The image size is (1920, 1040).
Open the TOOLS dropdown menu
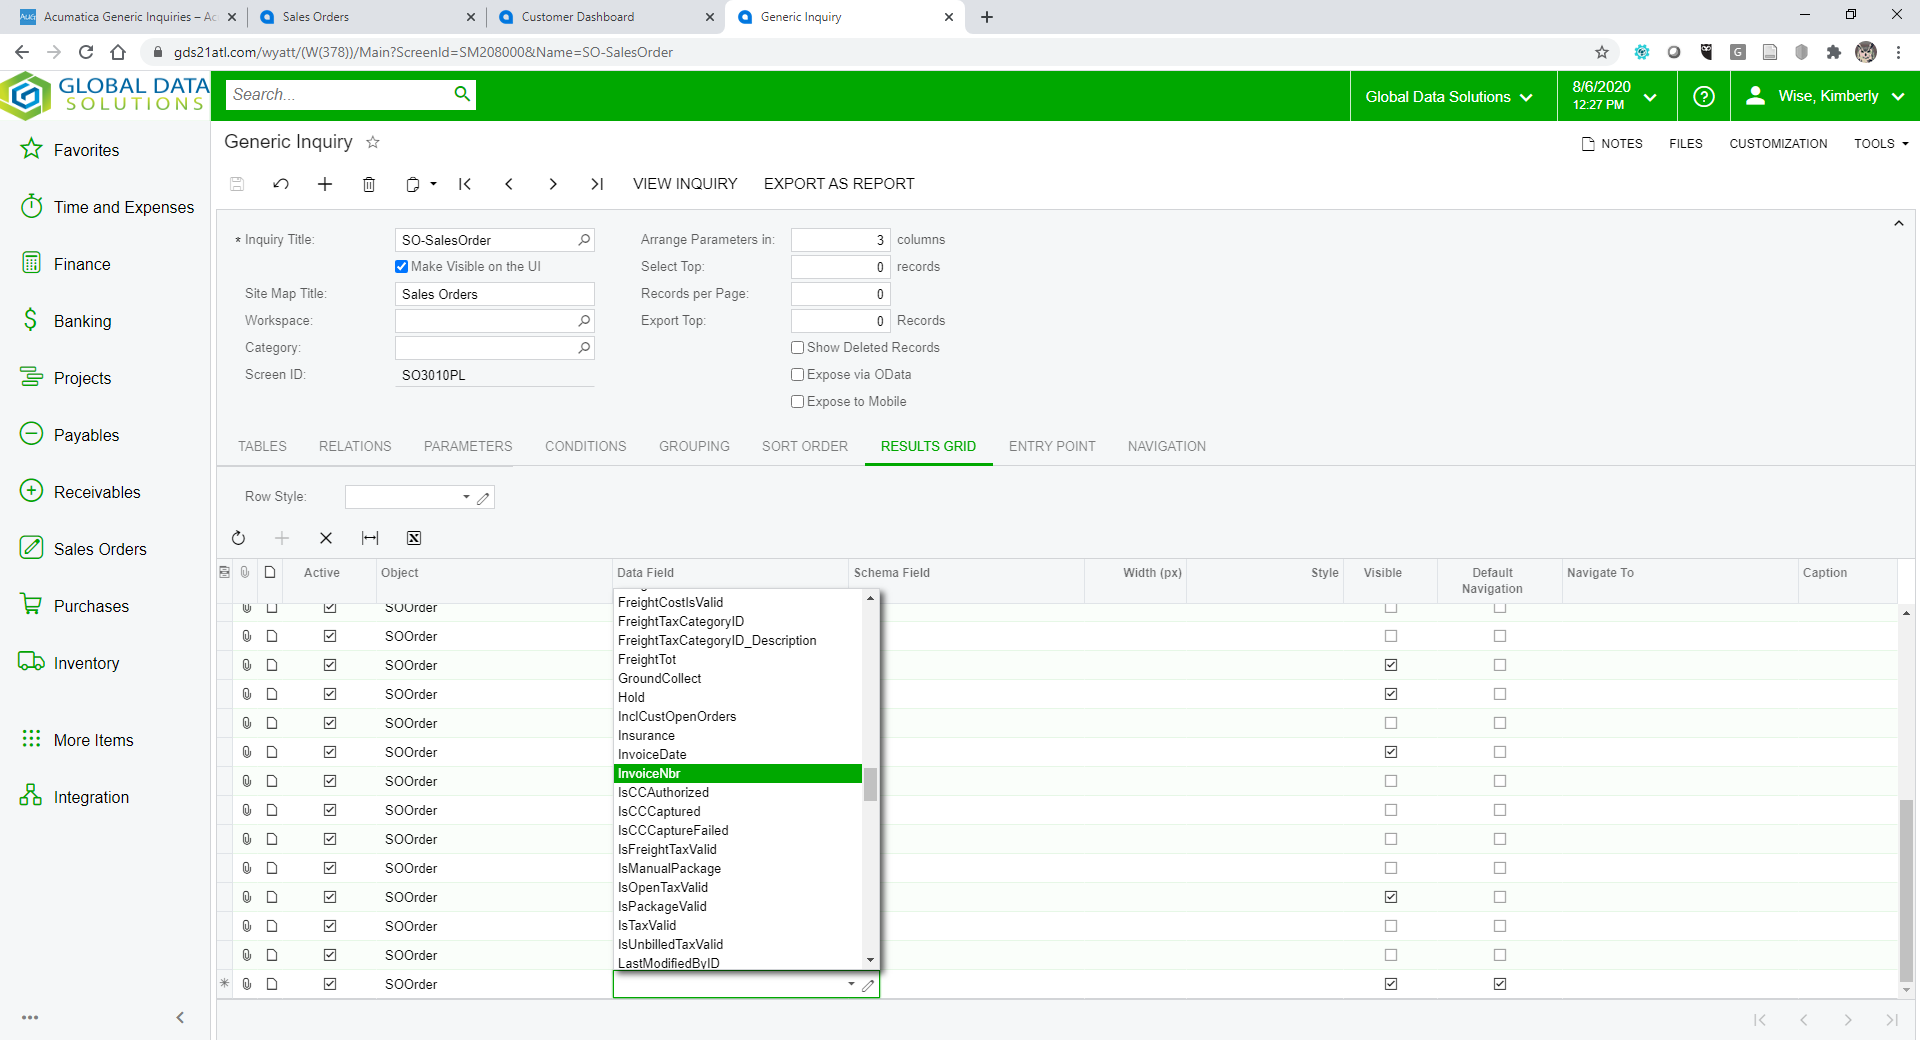click(1880, 144)
